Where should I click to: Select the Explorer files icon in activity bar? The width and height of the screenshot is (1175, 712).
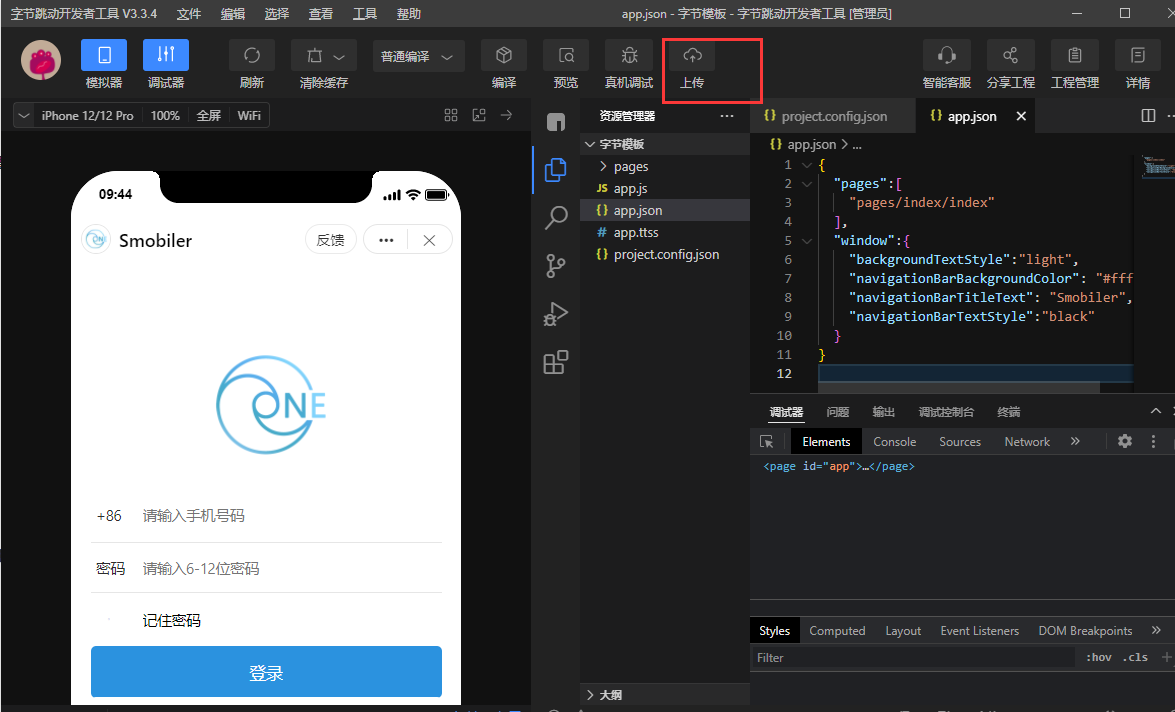(555, 169)
